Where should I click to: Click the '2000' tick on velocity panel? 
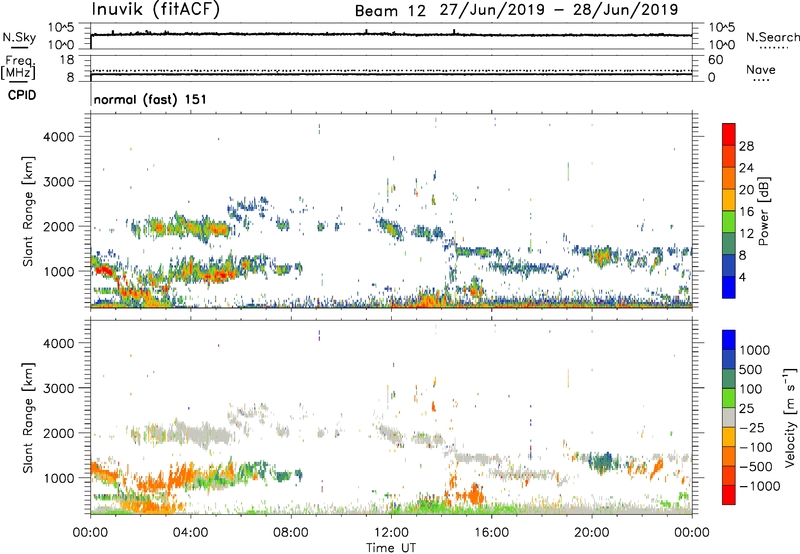coord(59,433)
